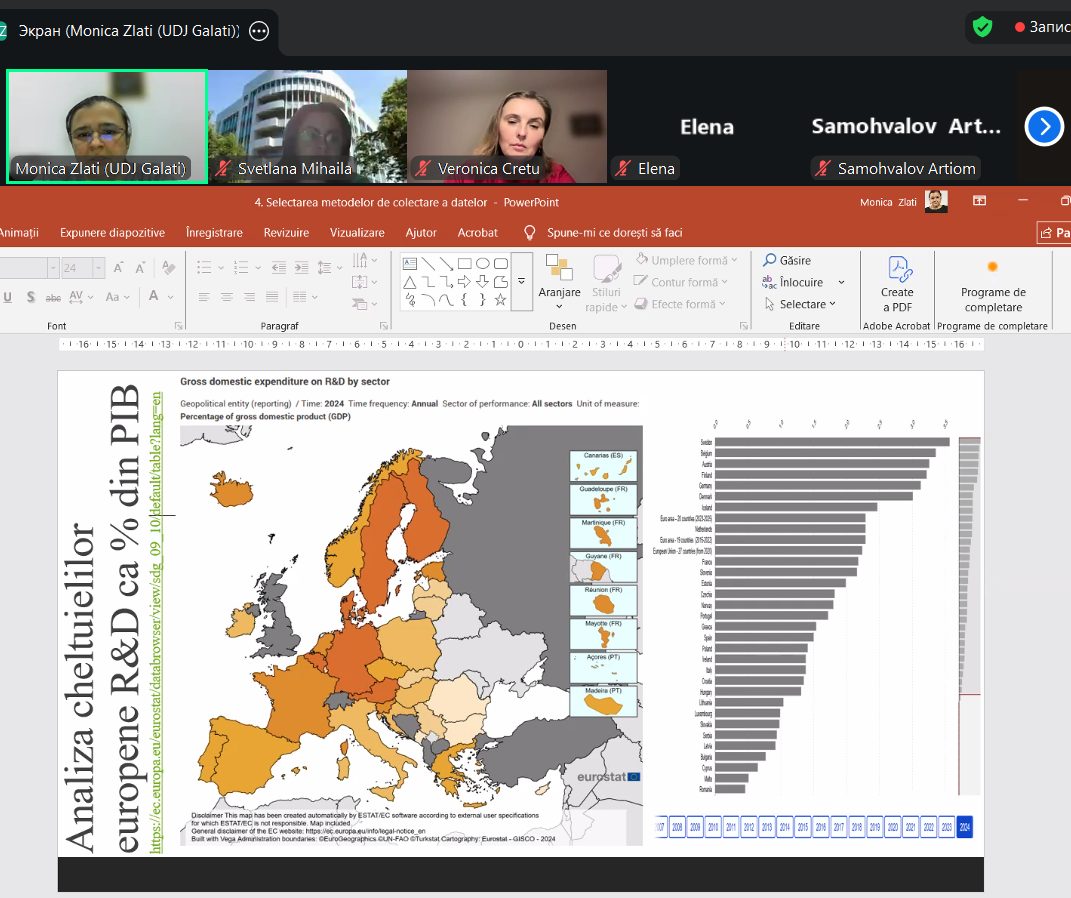Show next participants with blue arrow button

click(1044, 126)
